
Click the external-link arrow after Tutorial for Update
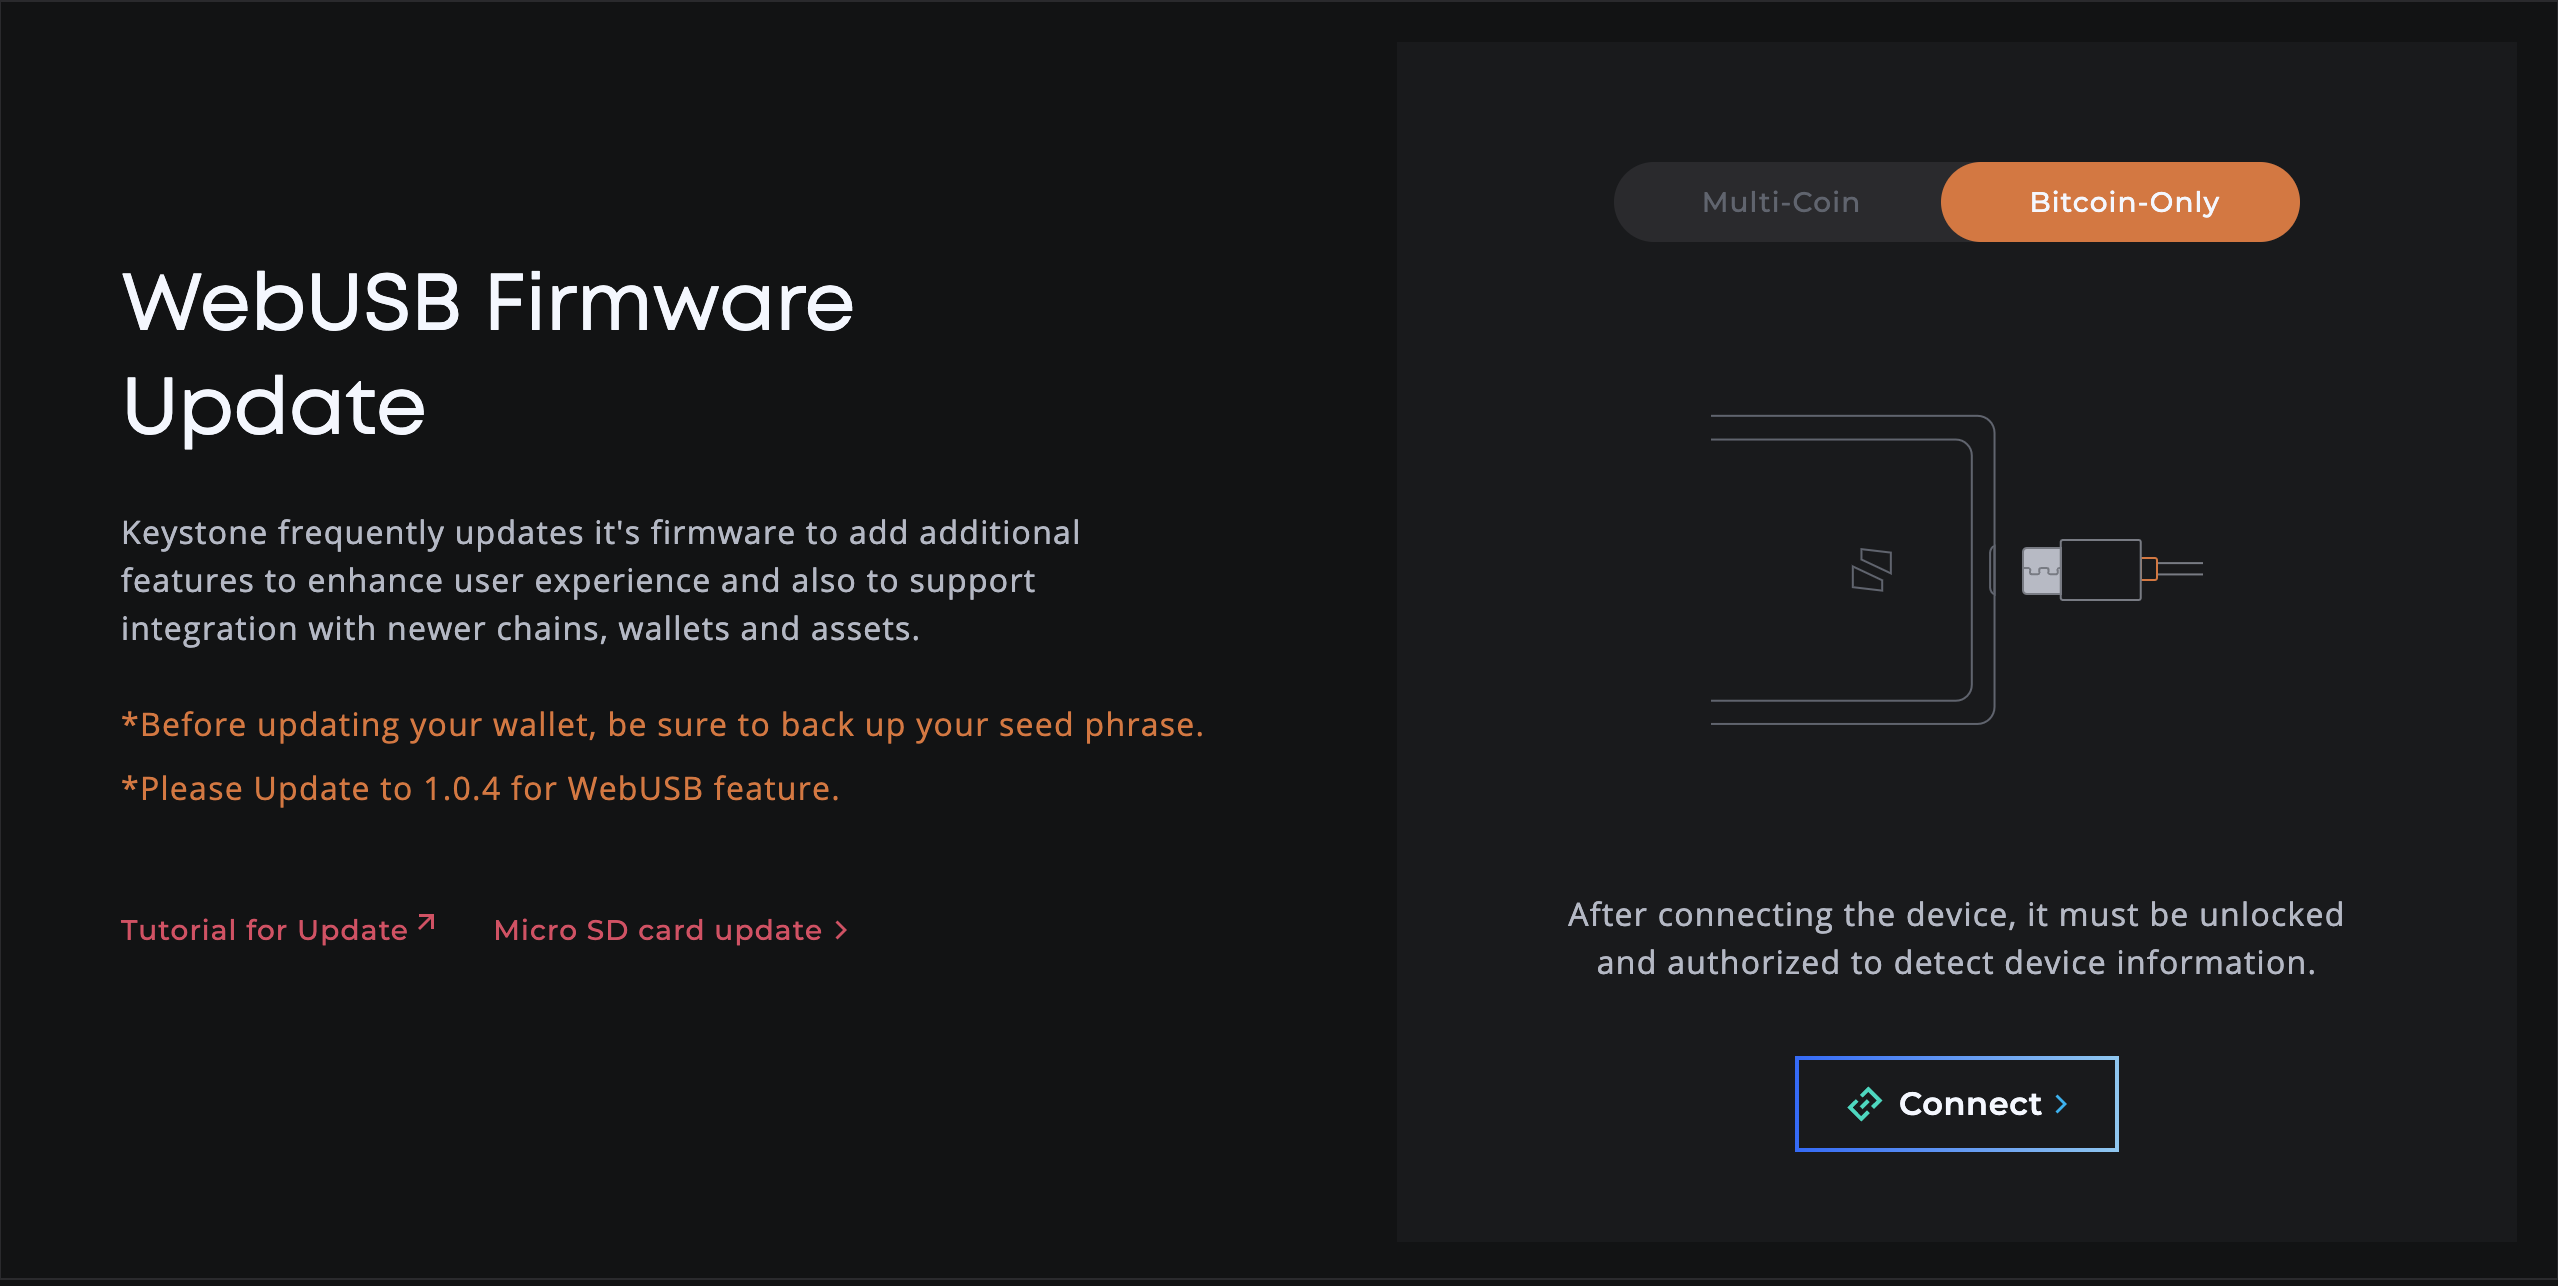[426, 922]
